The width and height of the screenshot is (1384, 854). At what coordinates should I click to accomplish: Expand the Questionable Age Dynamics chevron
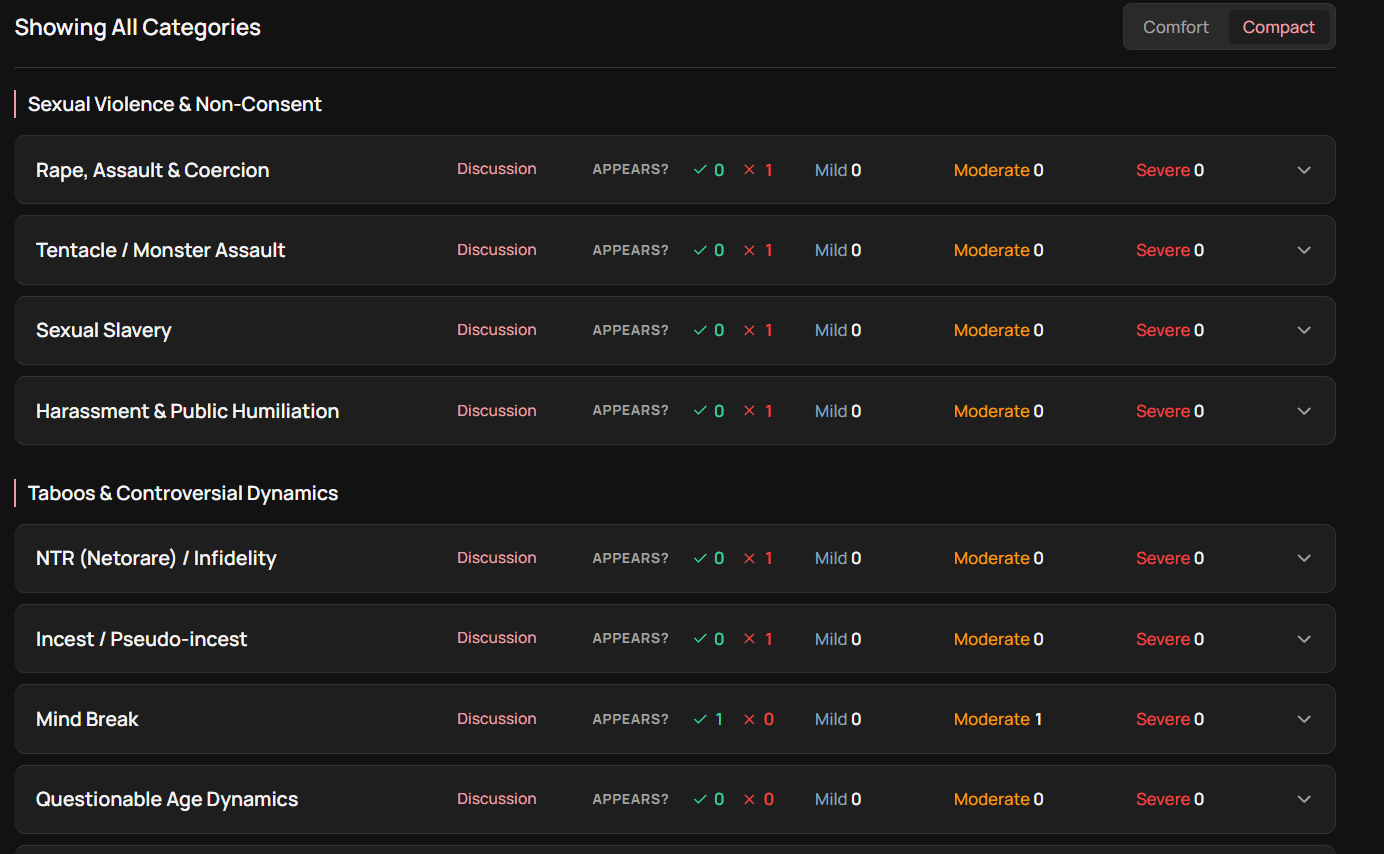[1304, 799]
